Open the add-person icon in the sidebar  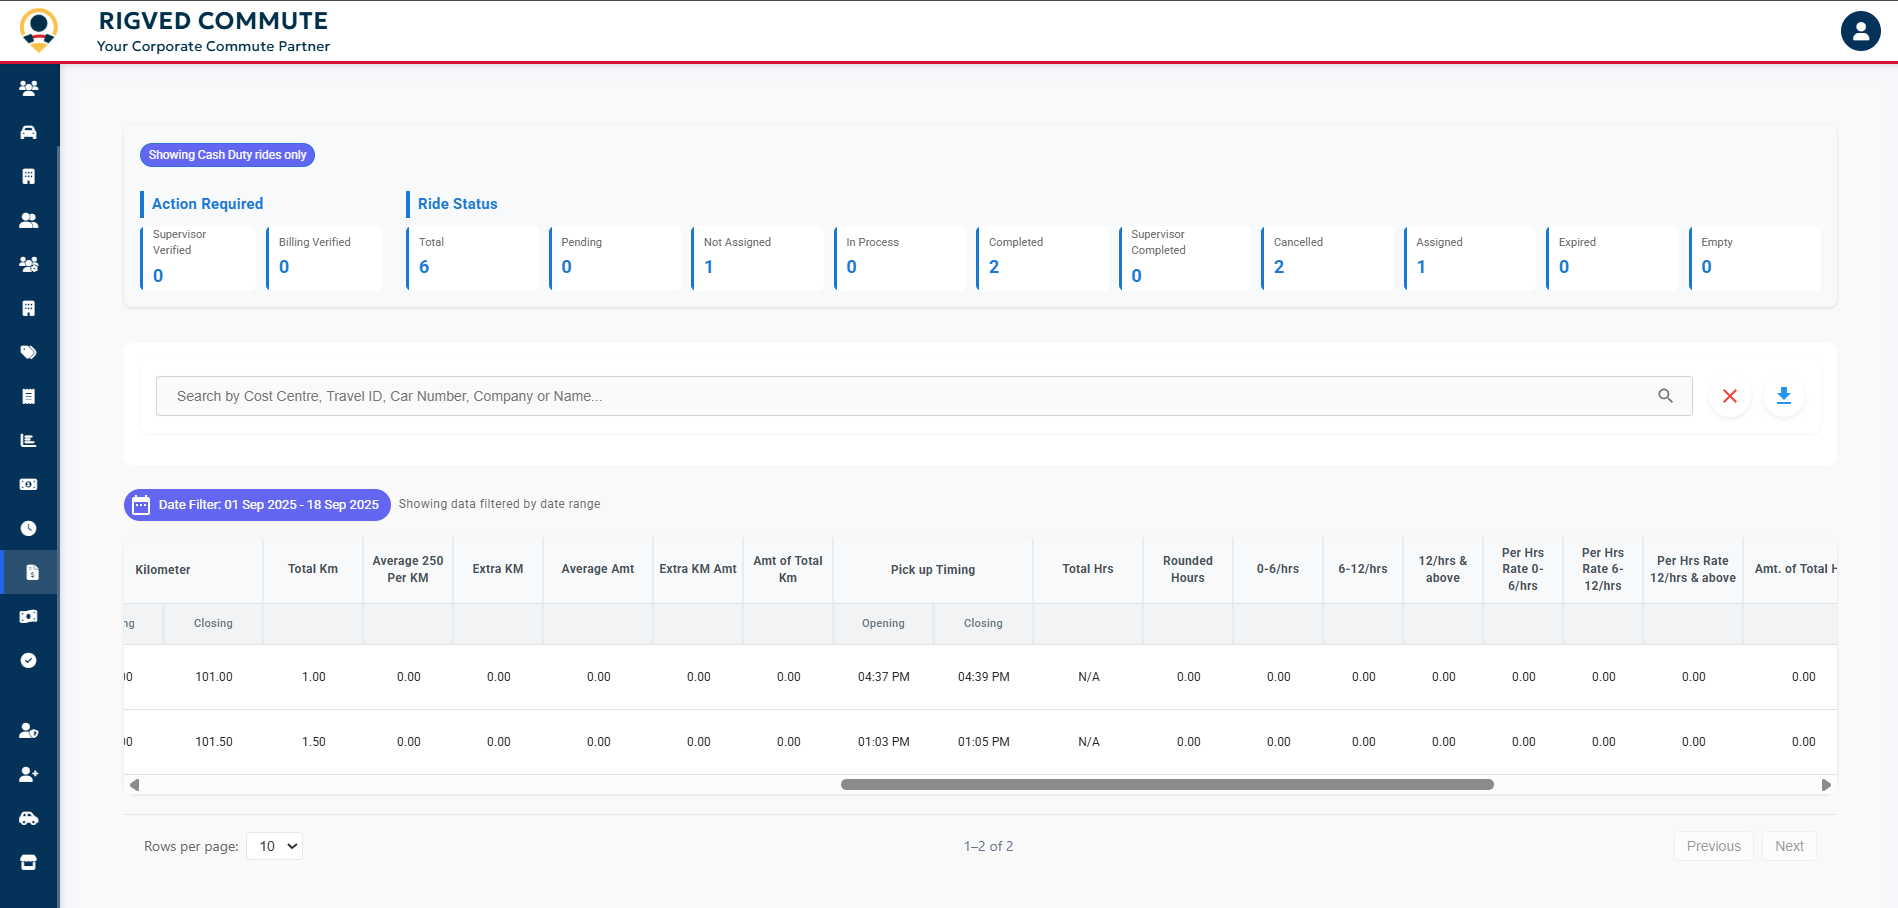pos(29,774)
